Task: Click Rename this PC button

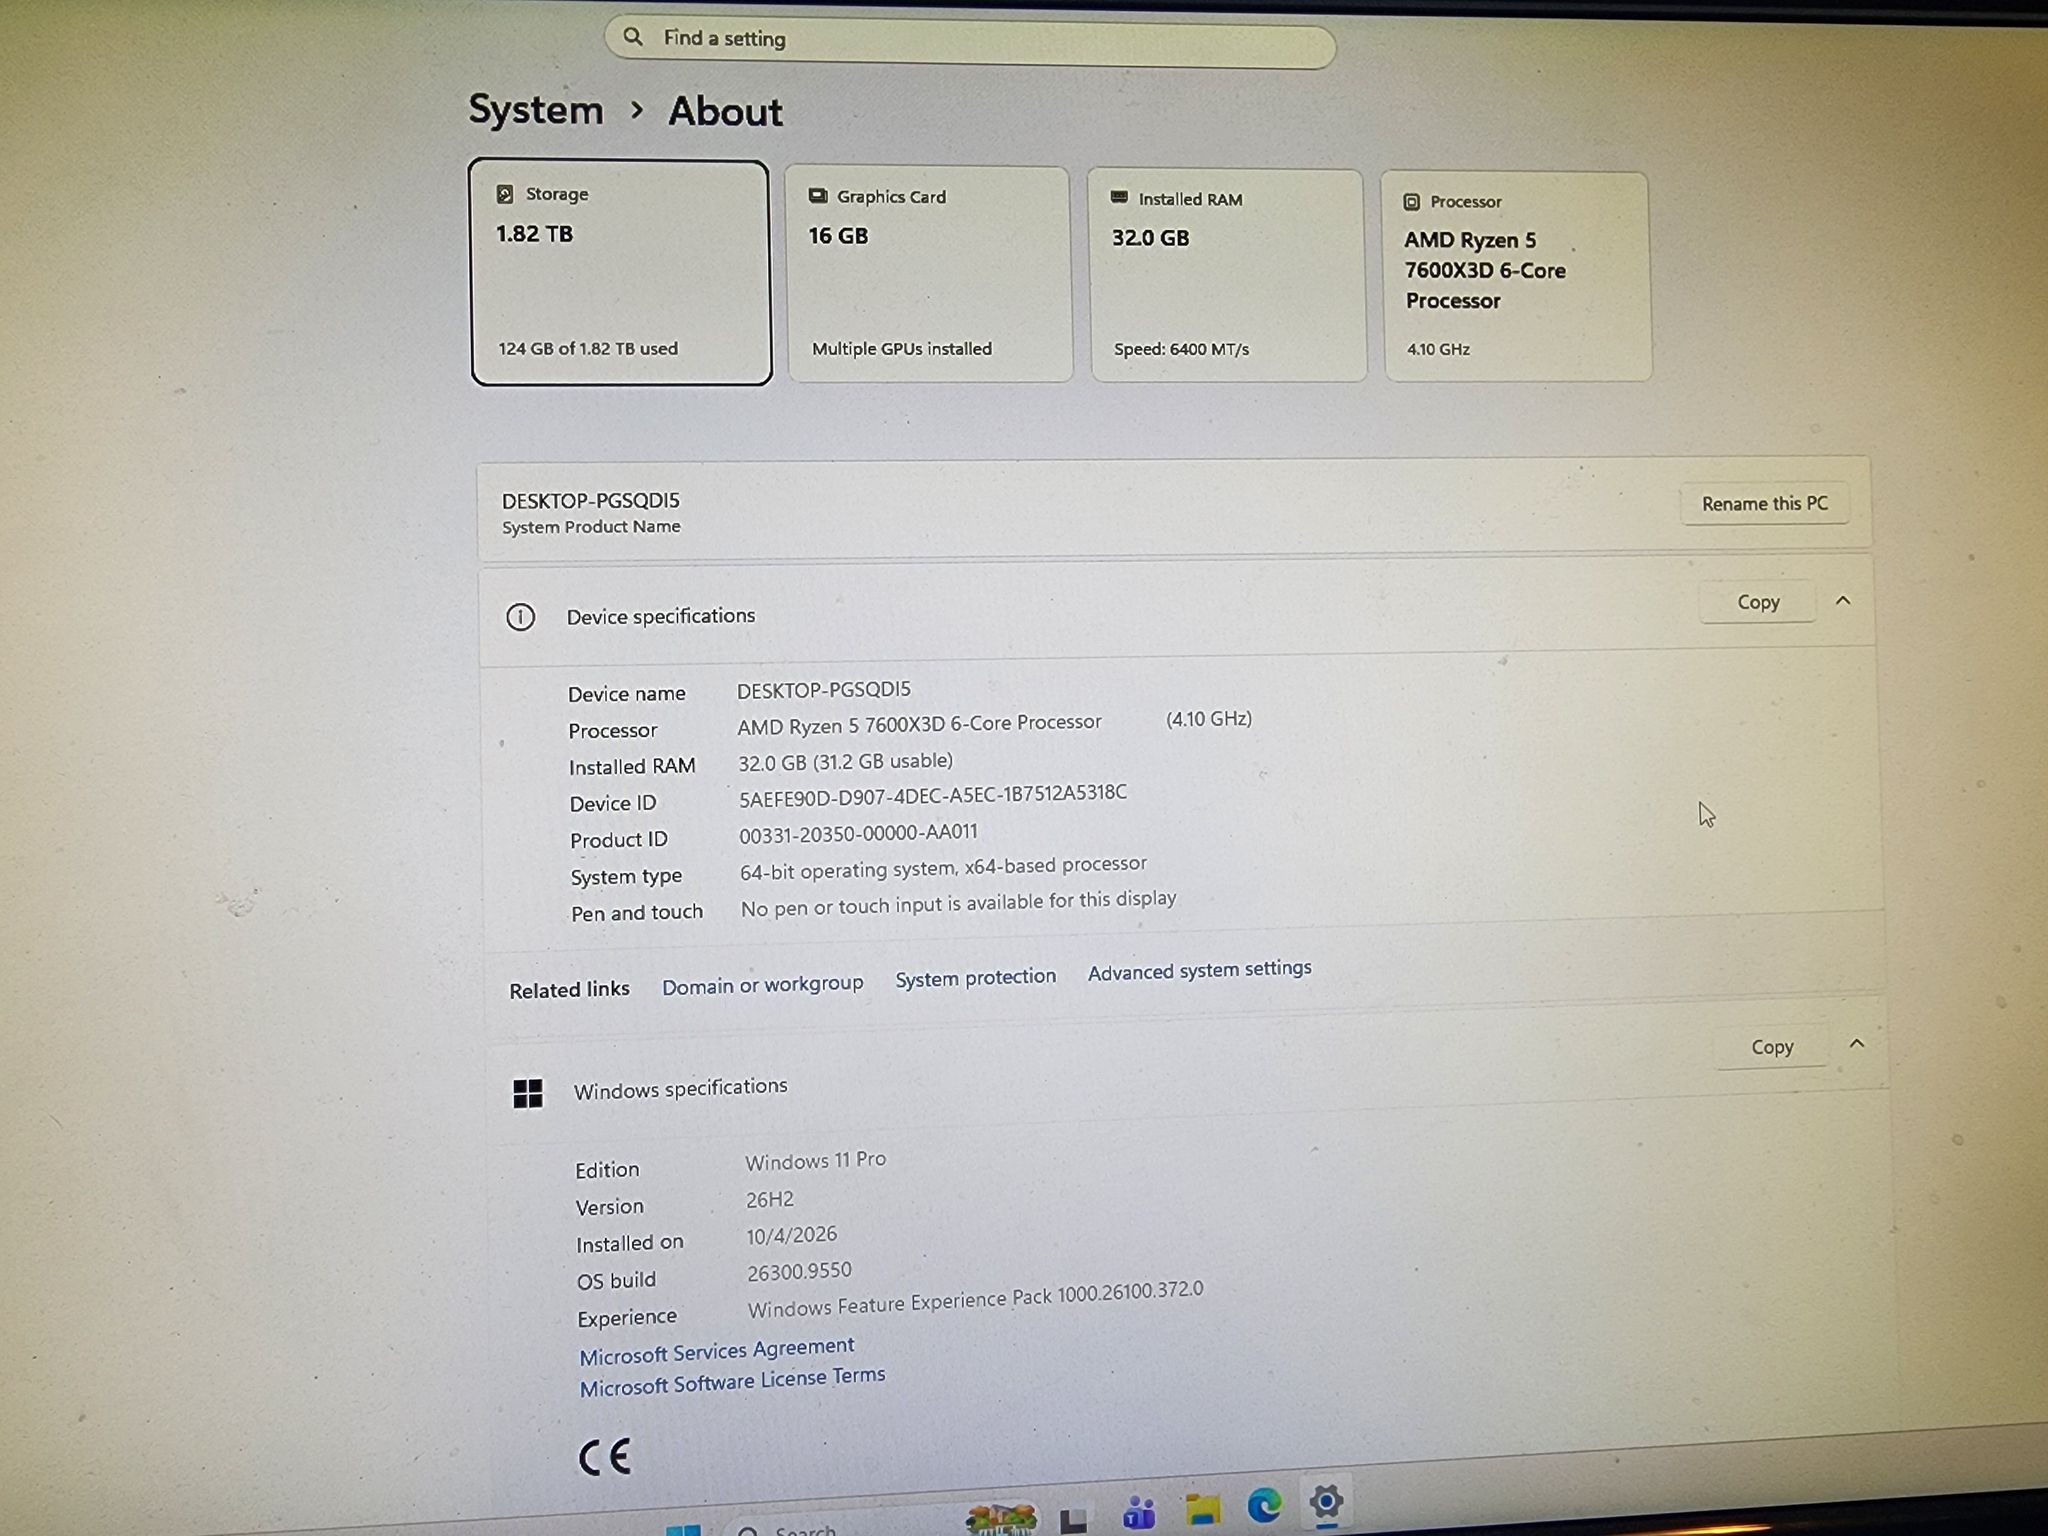Action: (1765, 504)
